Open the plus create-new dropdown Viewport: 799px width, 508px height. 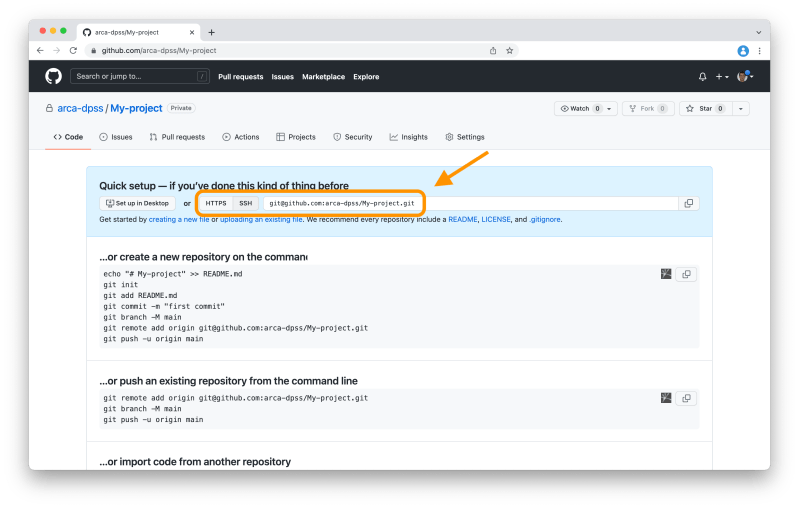(x=722, y=76)
